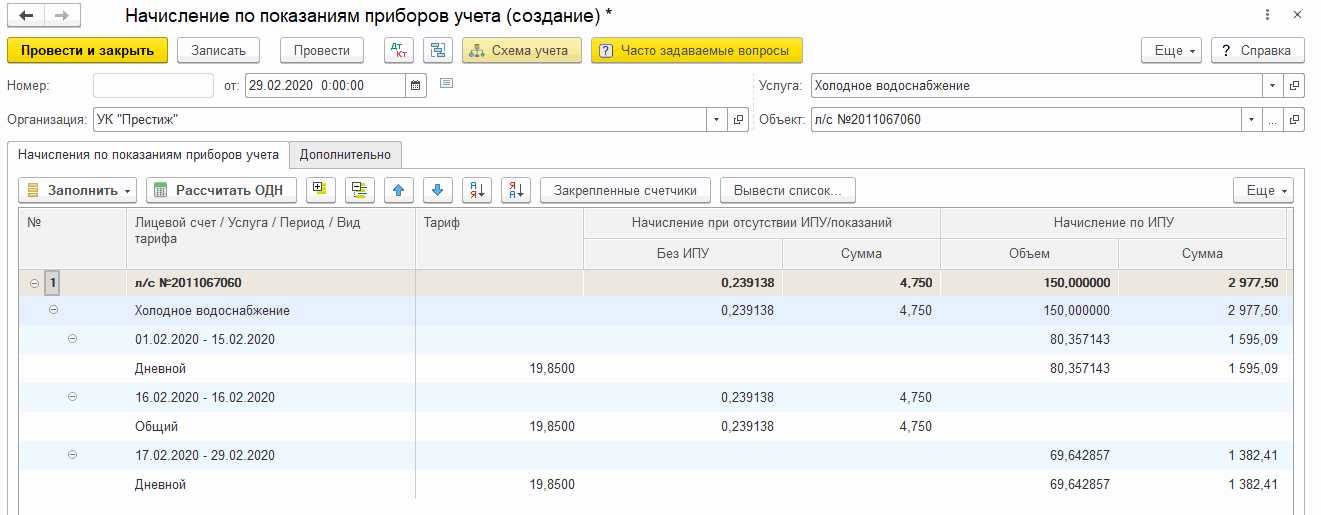Open Схема учета
The image size is (1321, 515).
(522, 50)
